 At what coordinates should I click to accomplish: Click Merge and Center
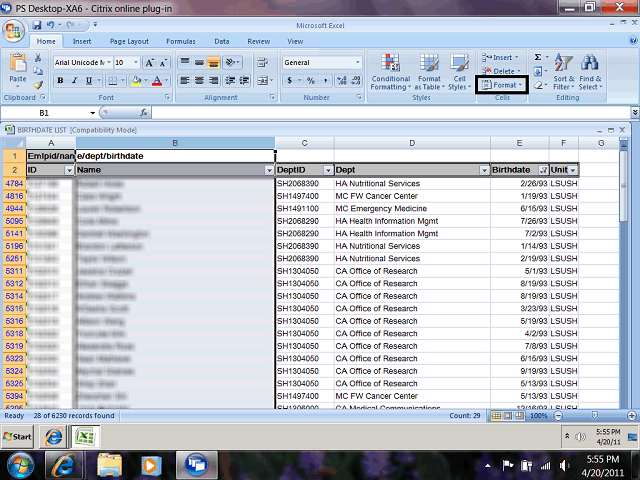pyautogui.click(x=262, y=80)
